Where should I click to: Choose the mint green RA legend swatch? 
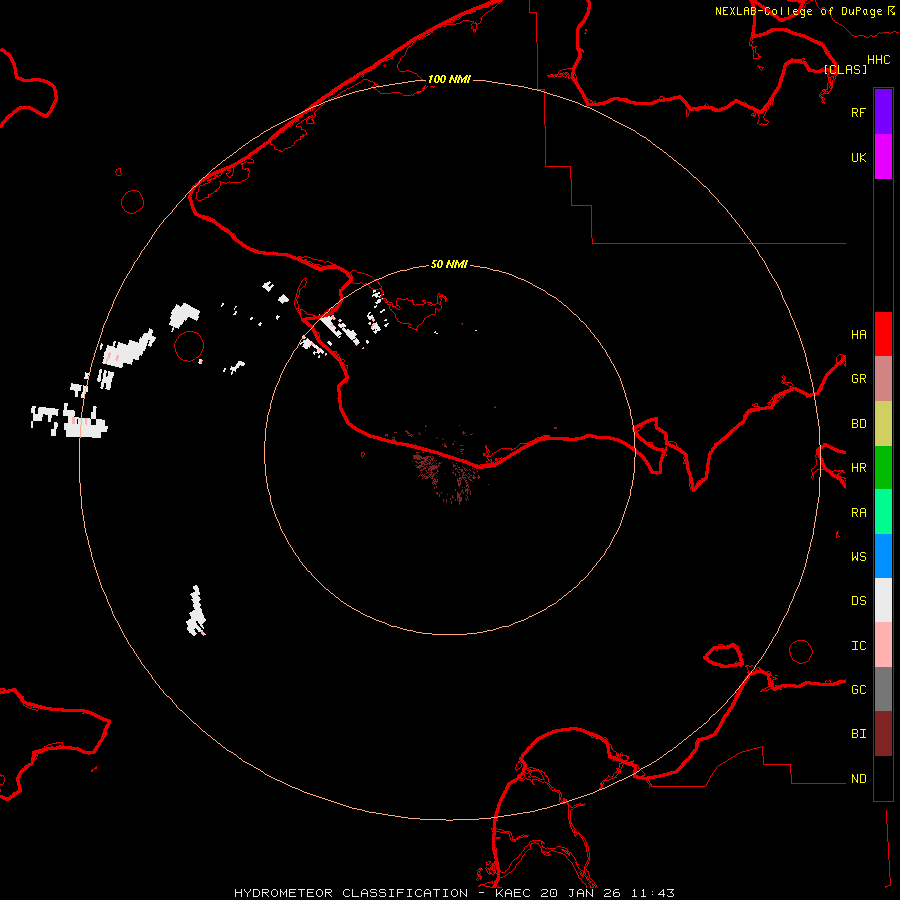click(x=883, y=512)
